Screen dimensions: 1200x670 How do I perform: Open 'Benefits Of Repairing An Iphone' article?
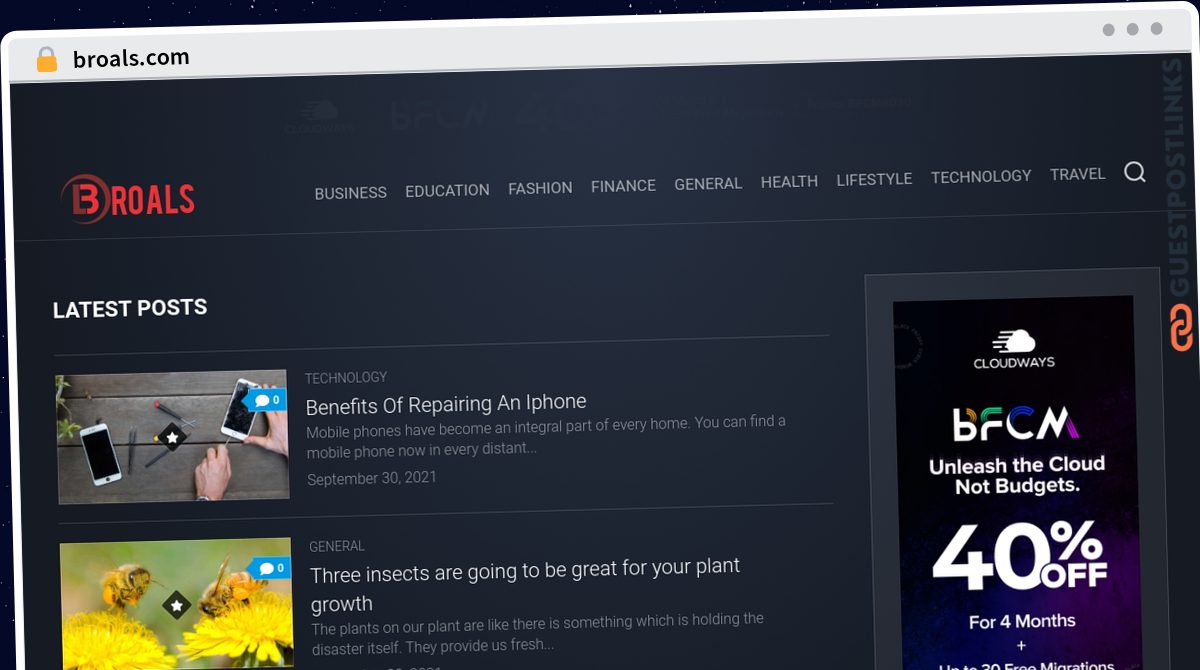coord(446,404)
